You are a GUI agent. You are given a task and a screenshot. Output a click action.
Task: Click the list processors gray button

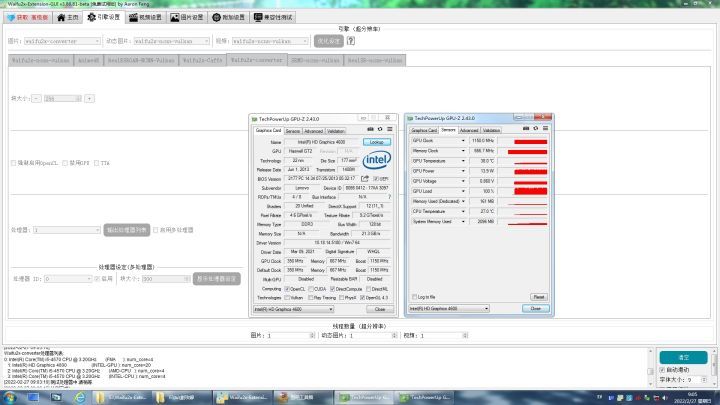coord(127,230)
